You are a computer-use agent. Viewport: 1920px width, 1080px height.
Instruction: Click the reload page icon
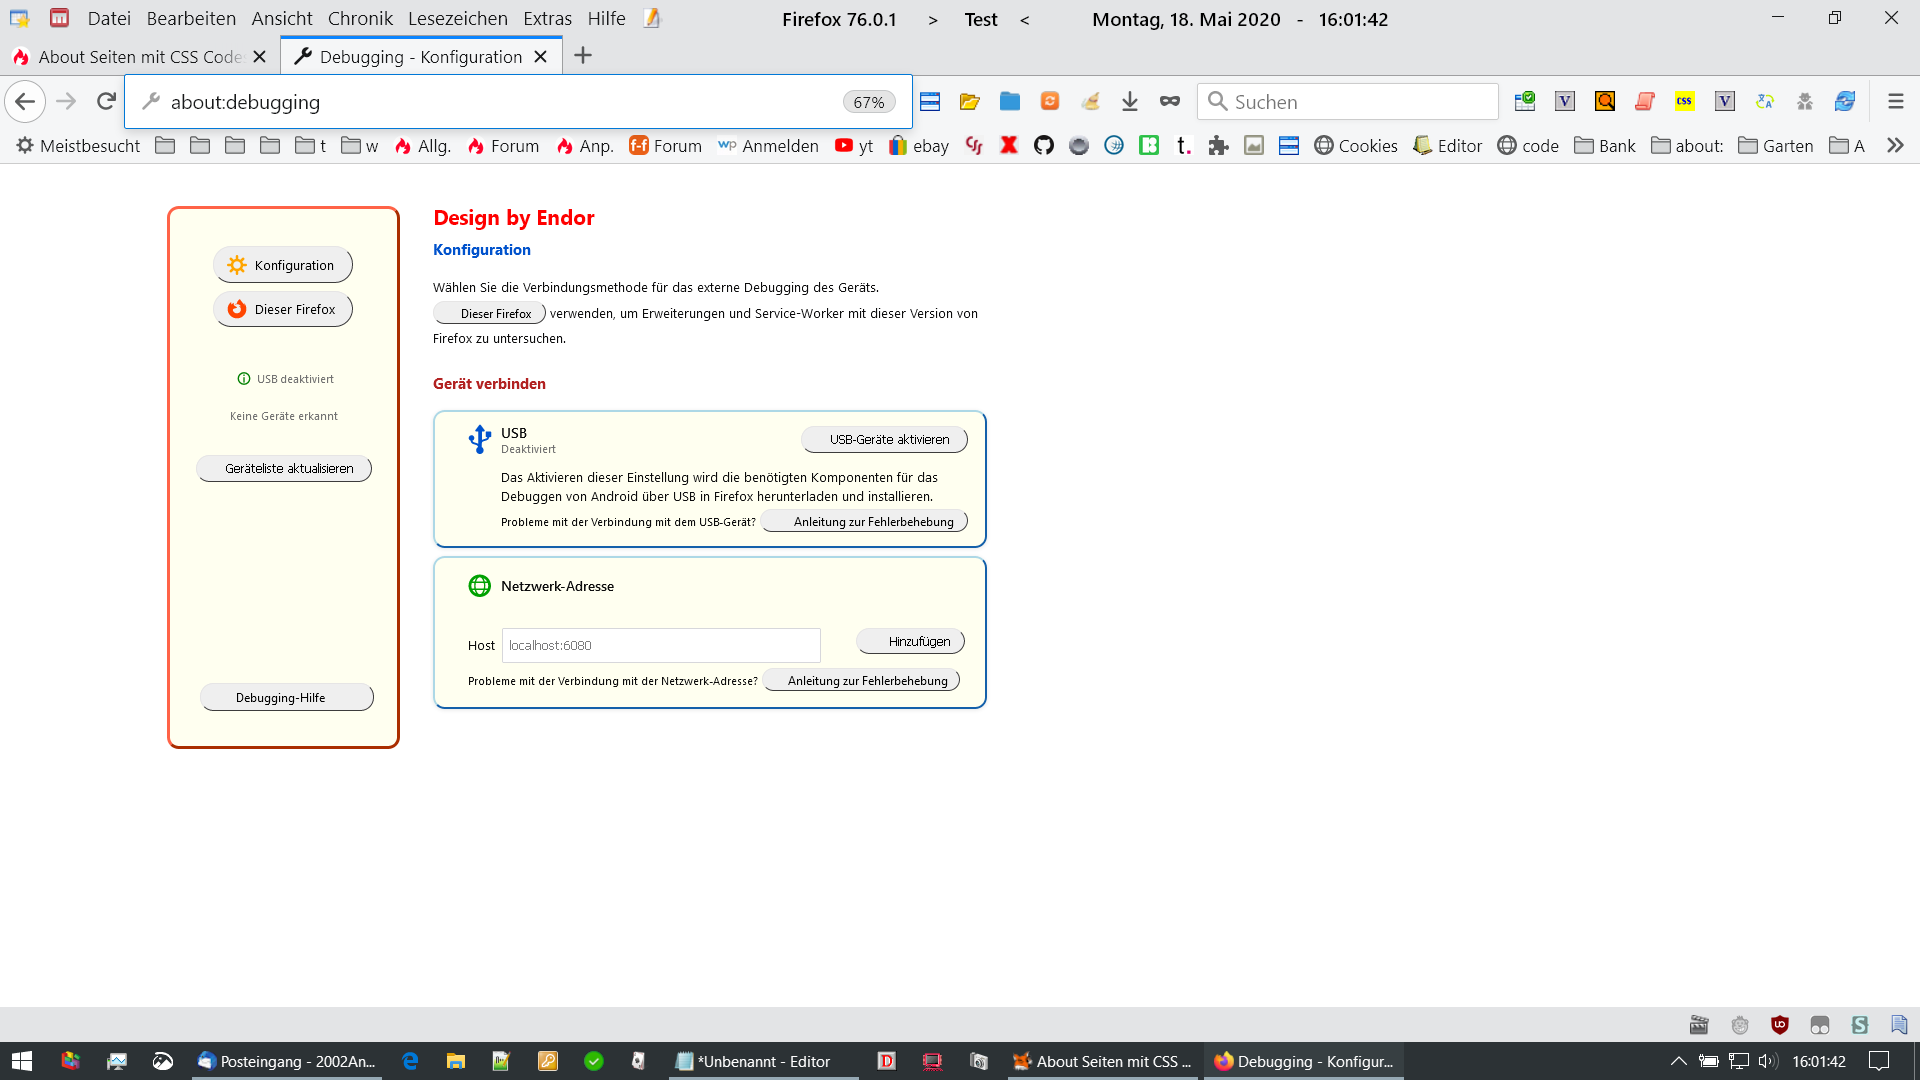pos(106,101)
